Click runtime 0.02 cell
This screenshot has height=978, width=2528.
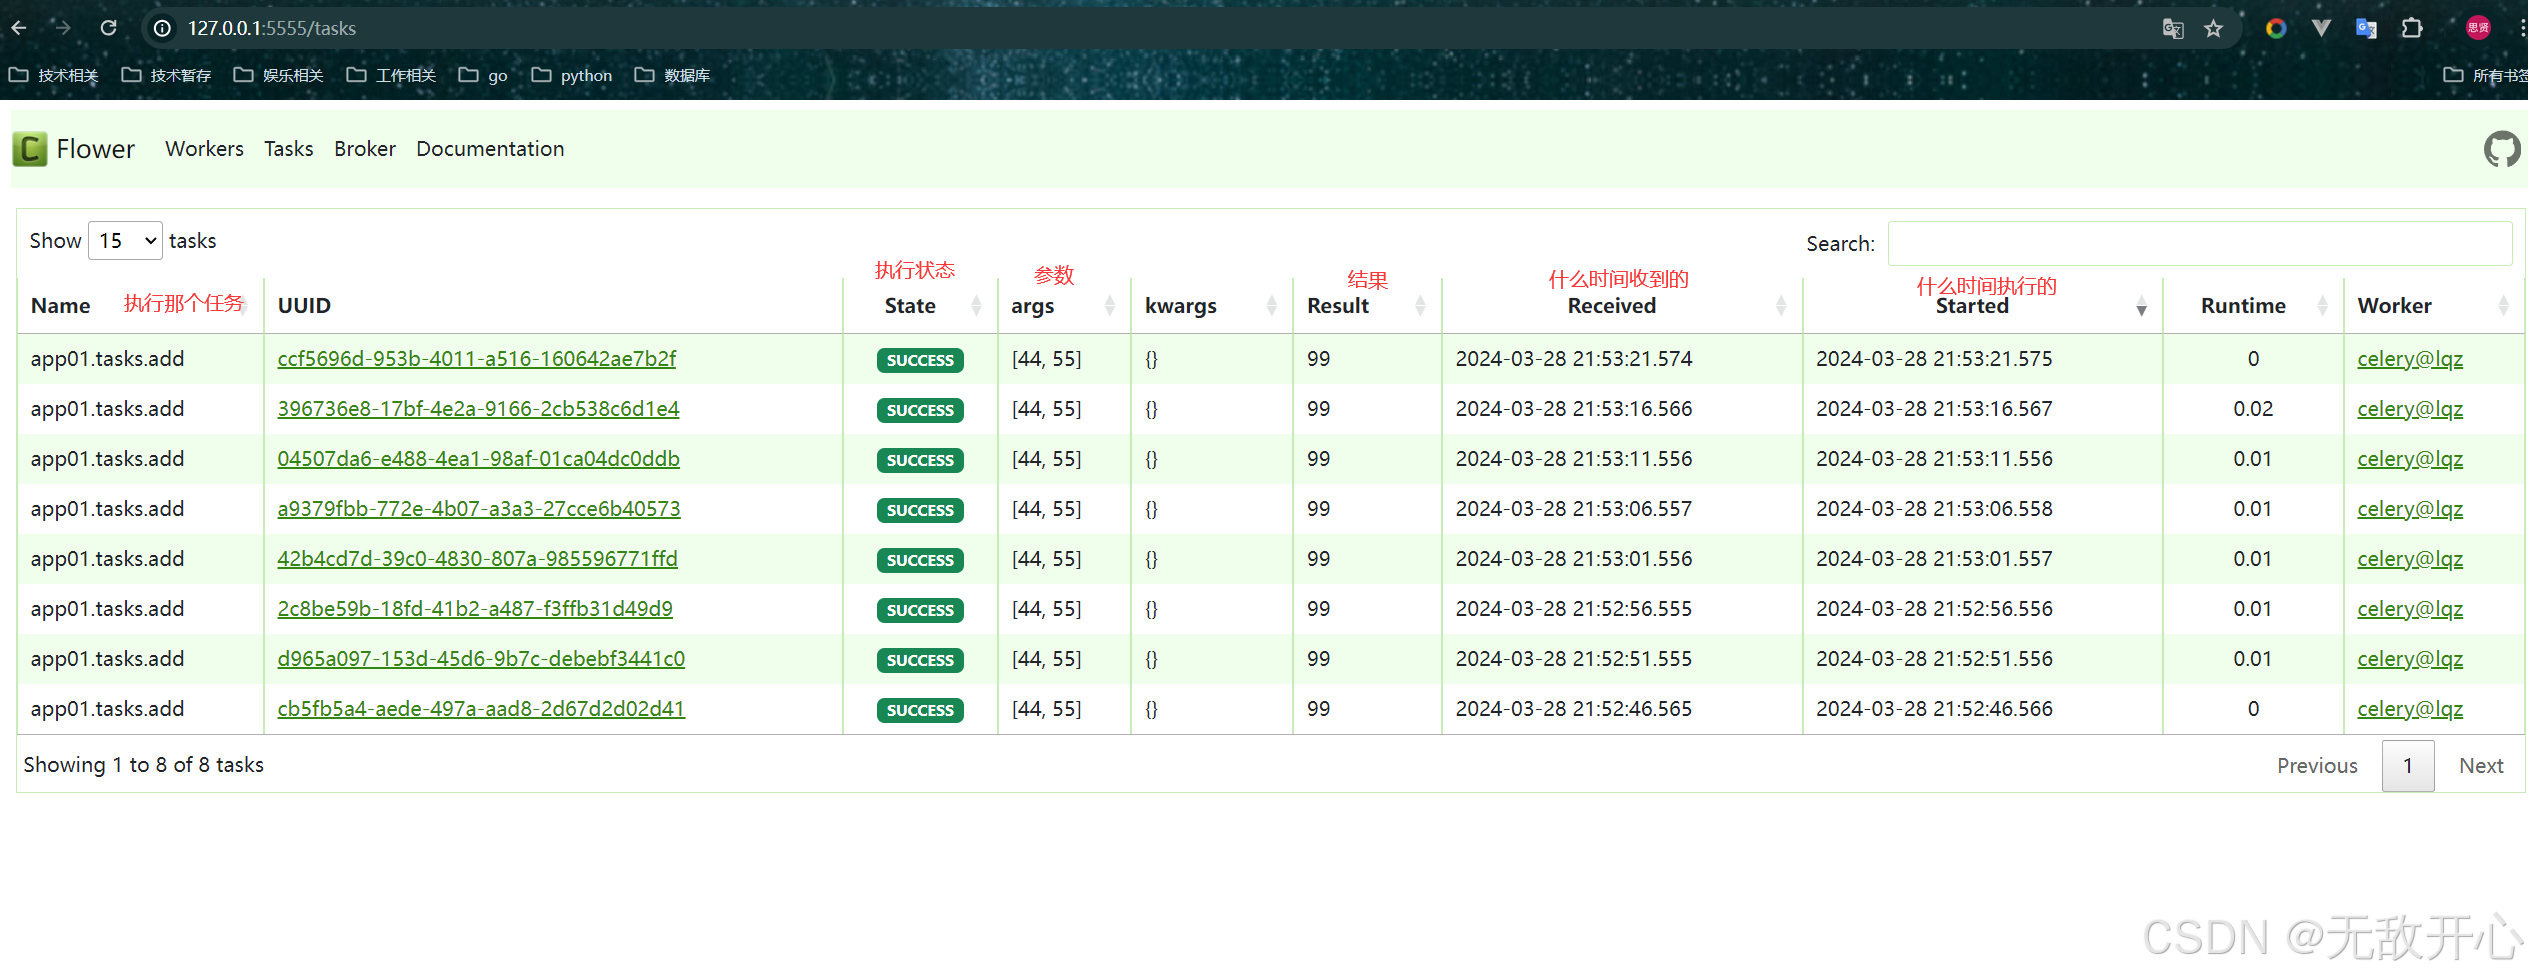click(x=2252, y=409)
